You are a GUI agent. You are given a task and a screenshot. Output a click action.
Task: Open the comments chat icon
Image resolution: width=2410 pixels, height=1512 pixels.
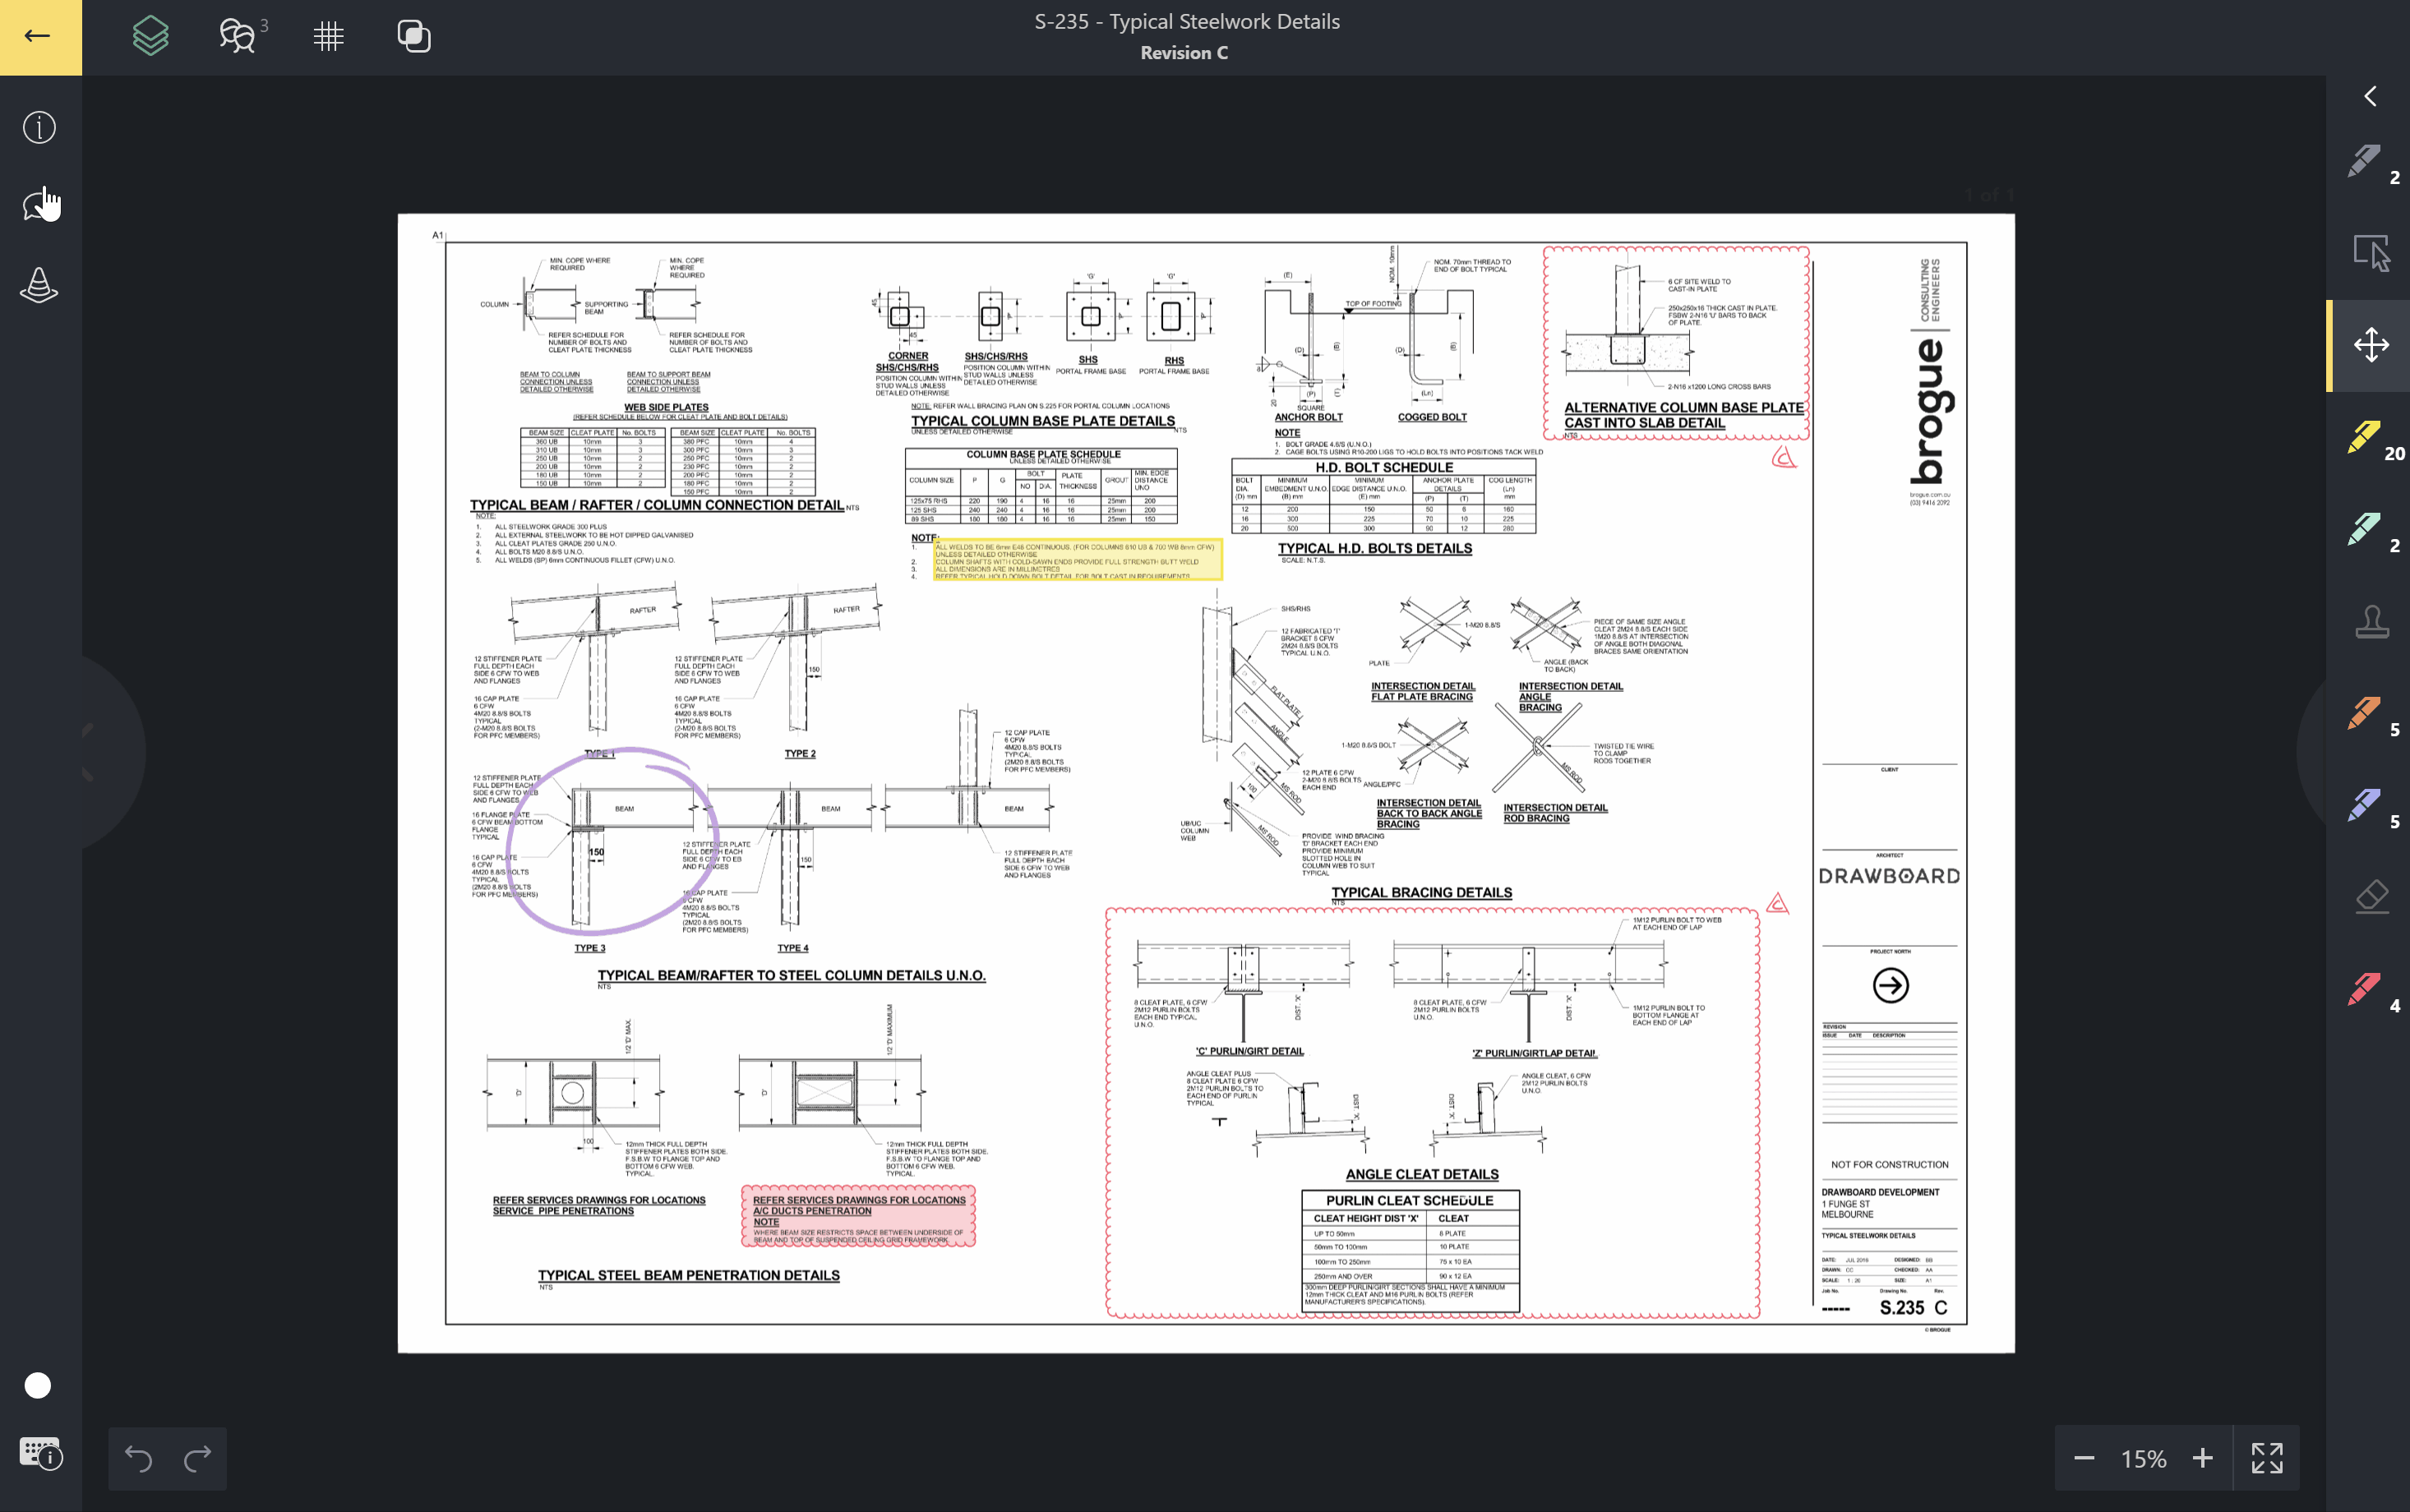[x=238, y=37]
